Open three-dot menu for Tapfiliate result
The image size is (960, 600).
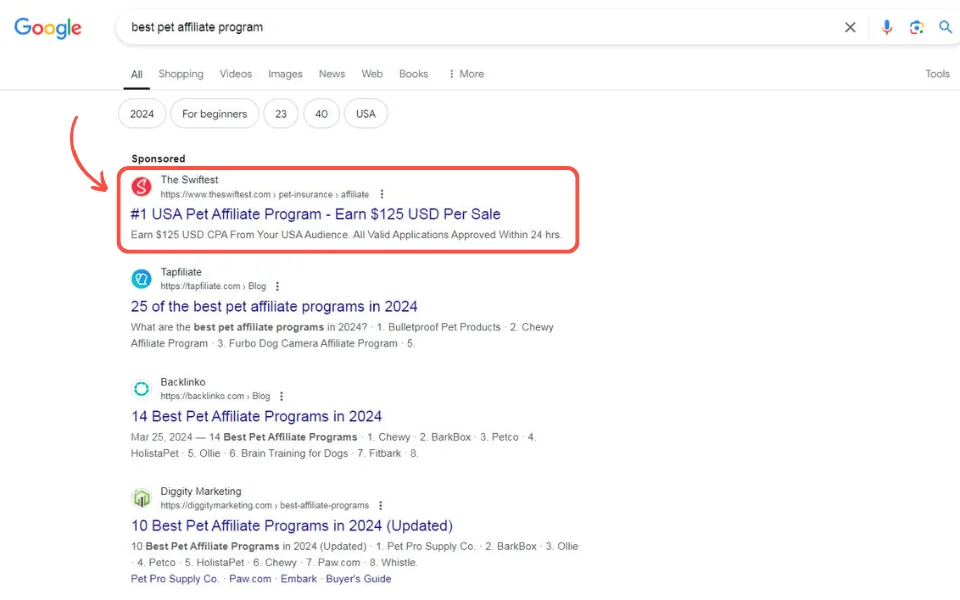click(278, 287)
